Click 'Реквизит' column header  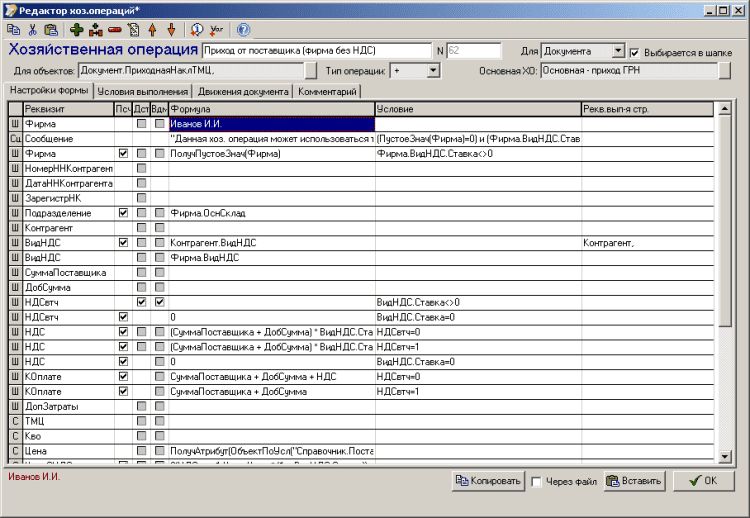pos(68,109)
